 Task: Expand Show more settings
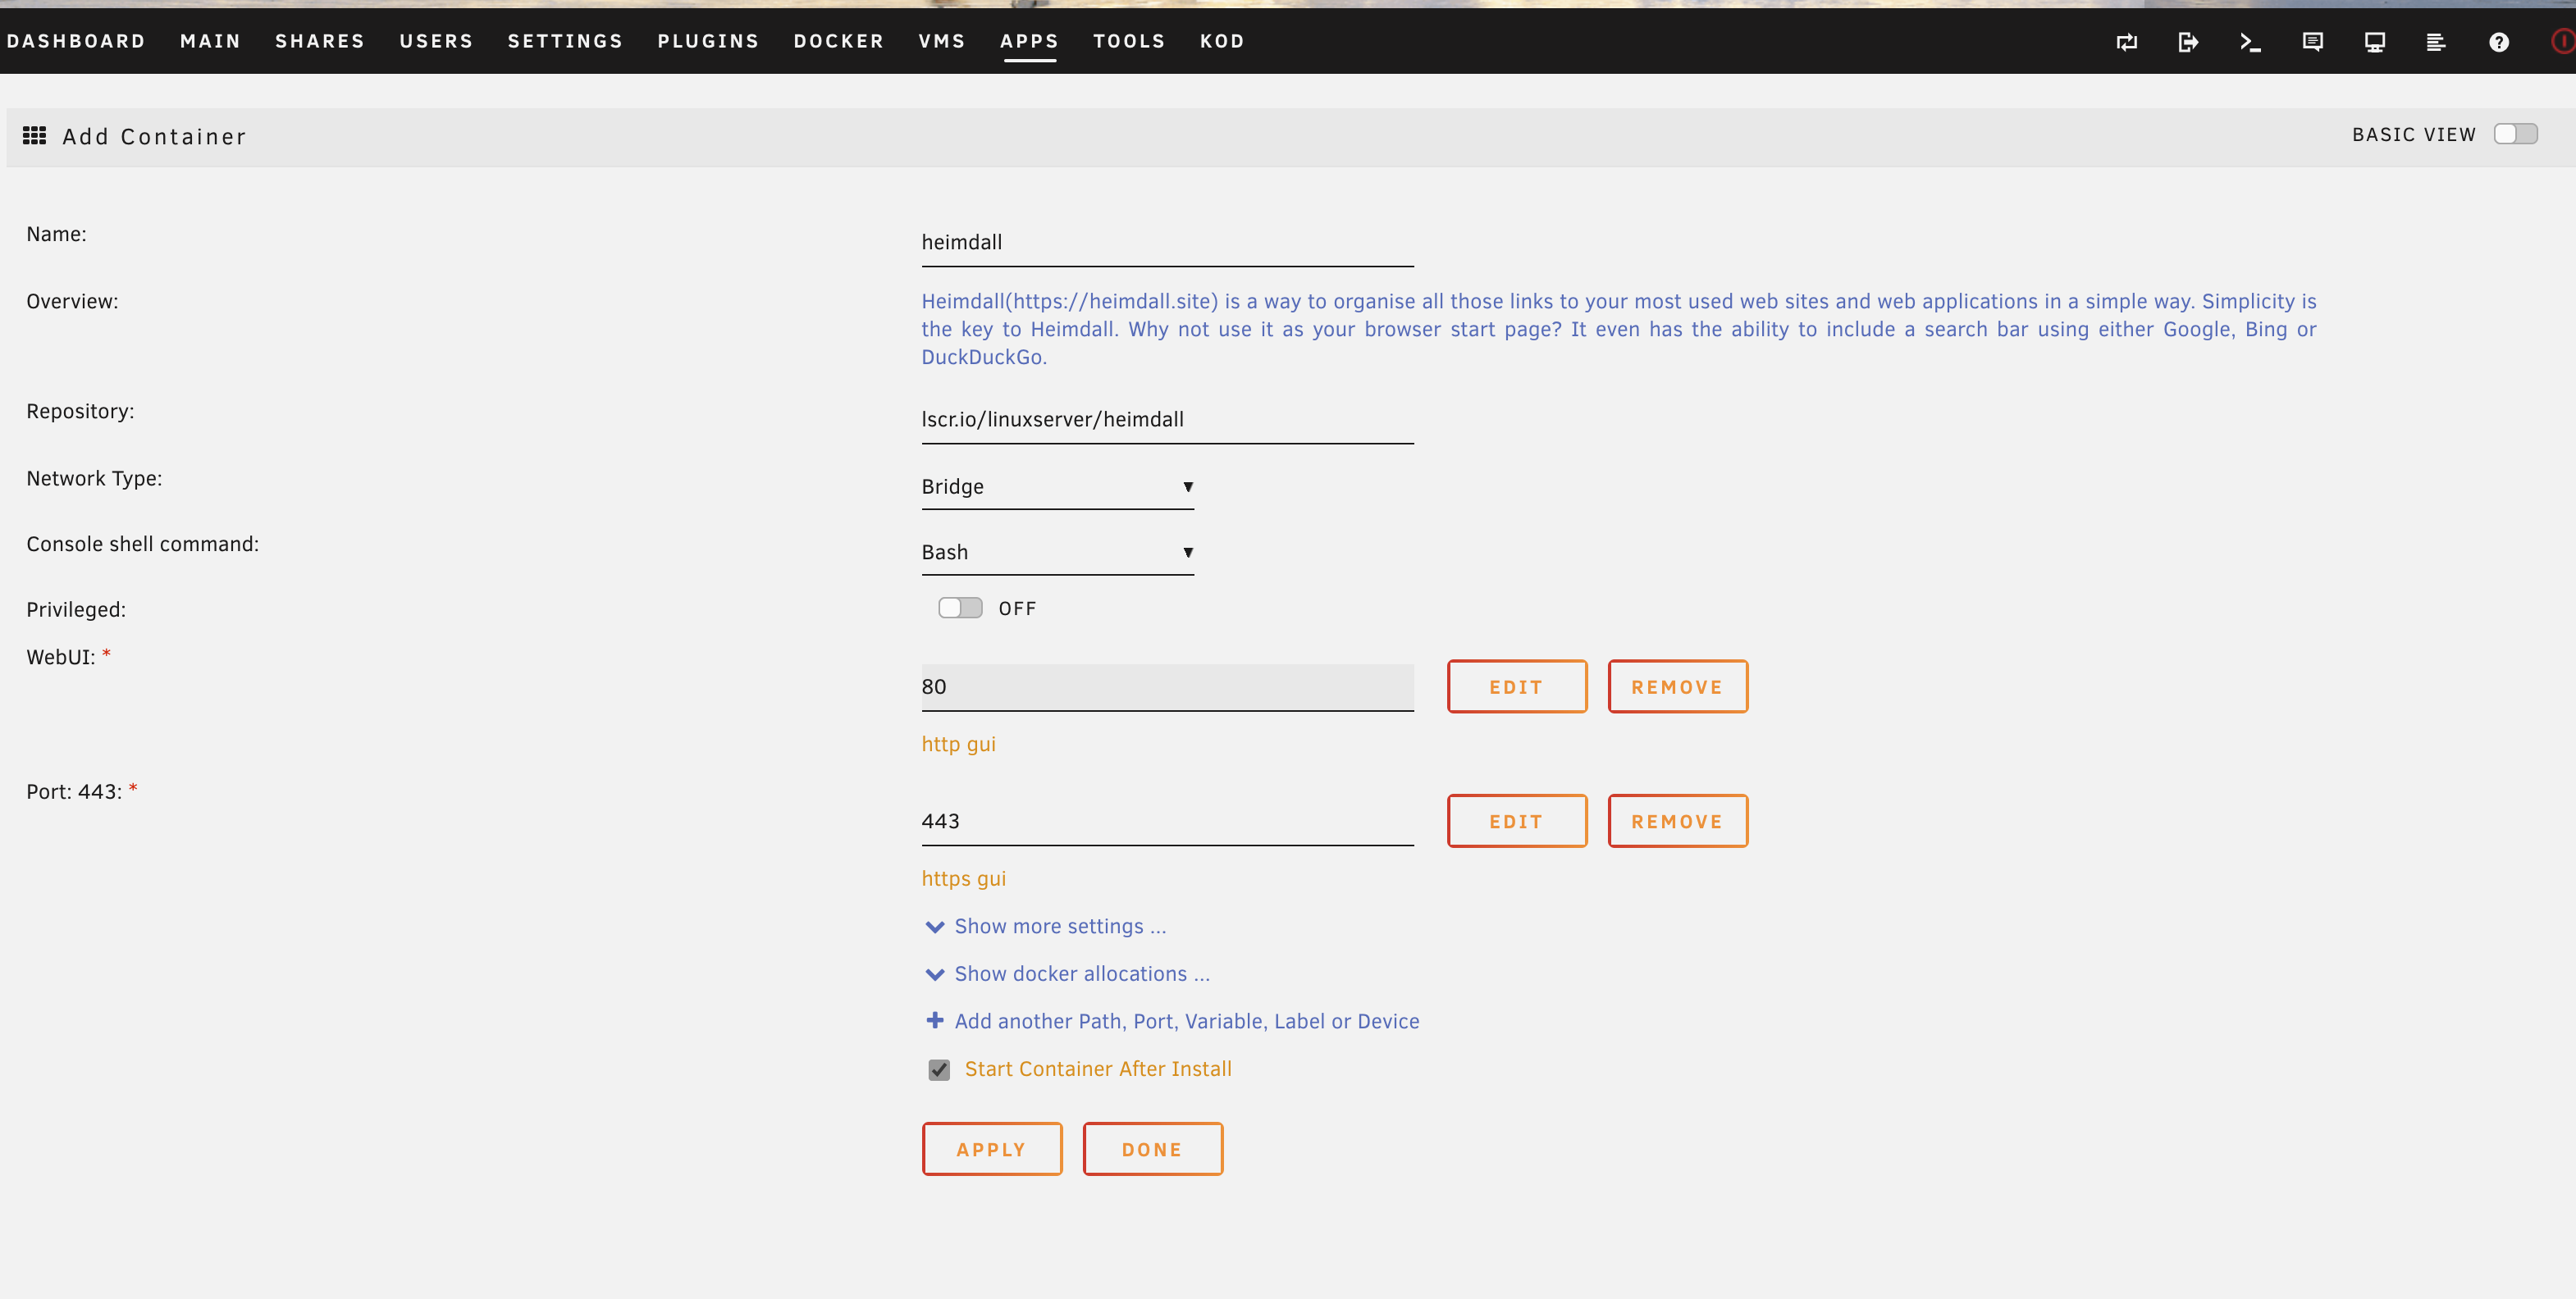(x=1059, y=926)
